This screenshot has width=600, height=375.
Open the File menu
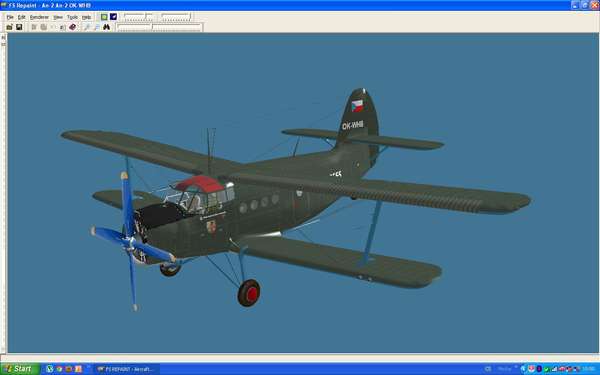point(10,17)
